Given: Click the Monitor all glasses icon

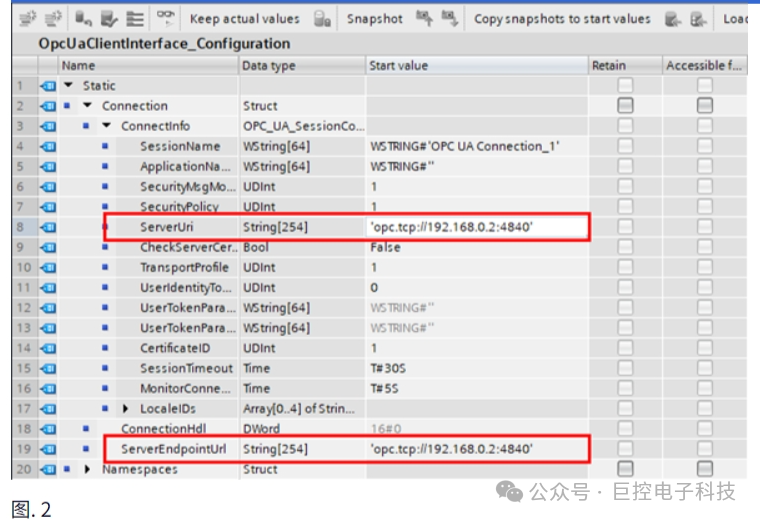Looking at the screenshot, I should tap(165, 18).
